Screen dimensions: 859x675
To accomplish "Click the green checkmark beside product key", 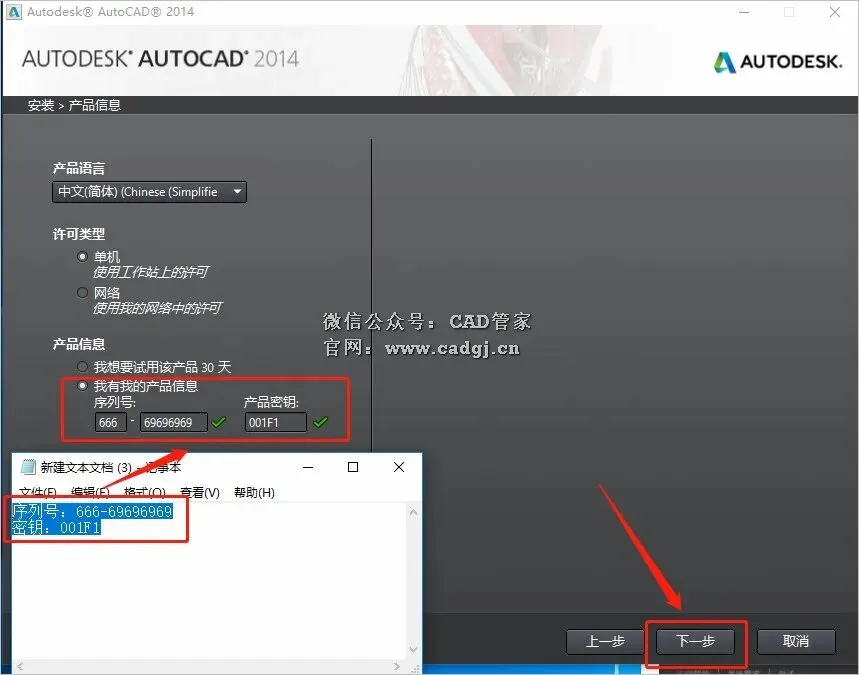I will click(x=320, y=422).
